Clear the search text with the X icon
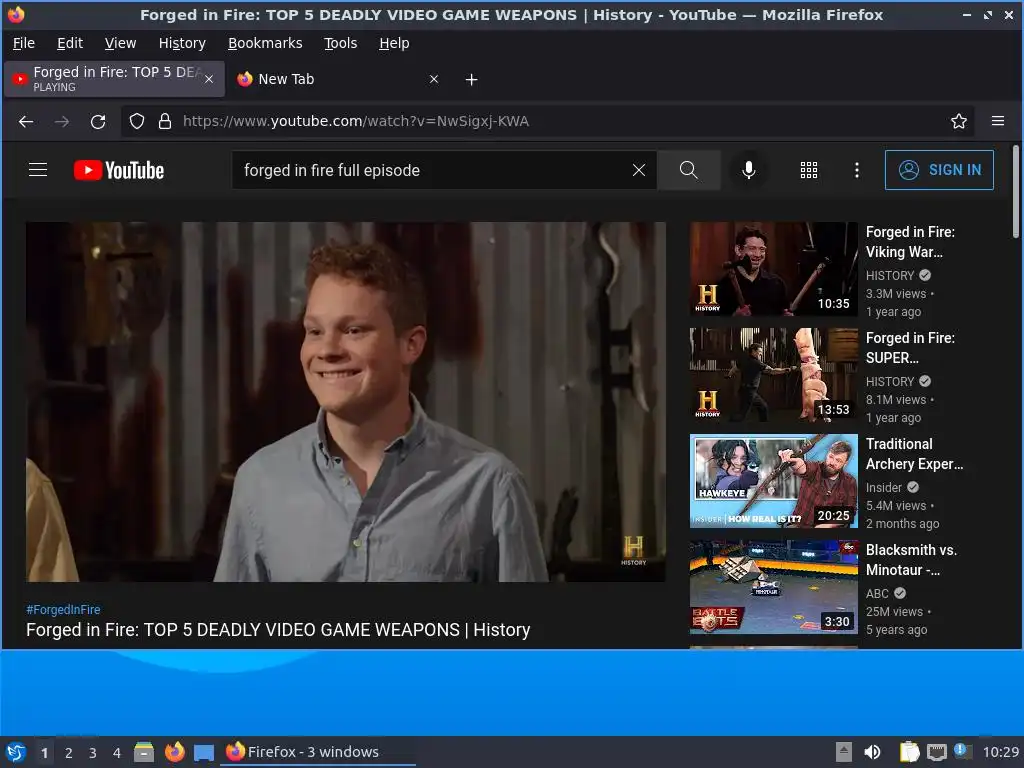 [x=639, y=170]
